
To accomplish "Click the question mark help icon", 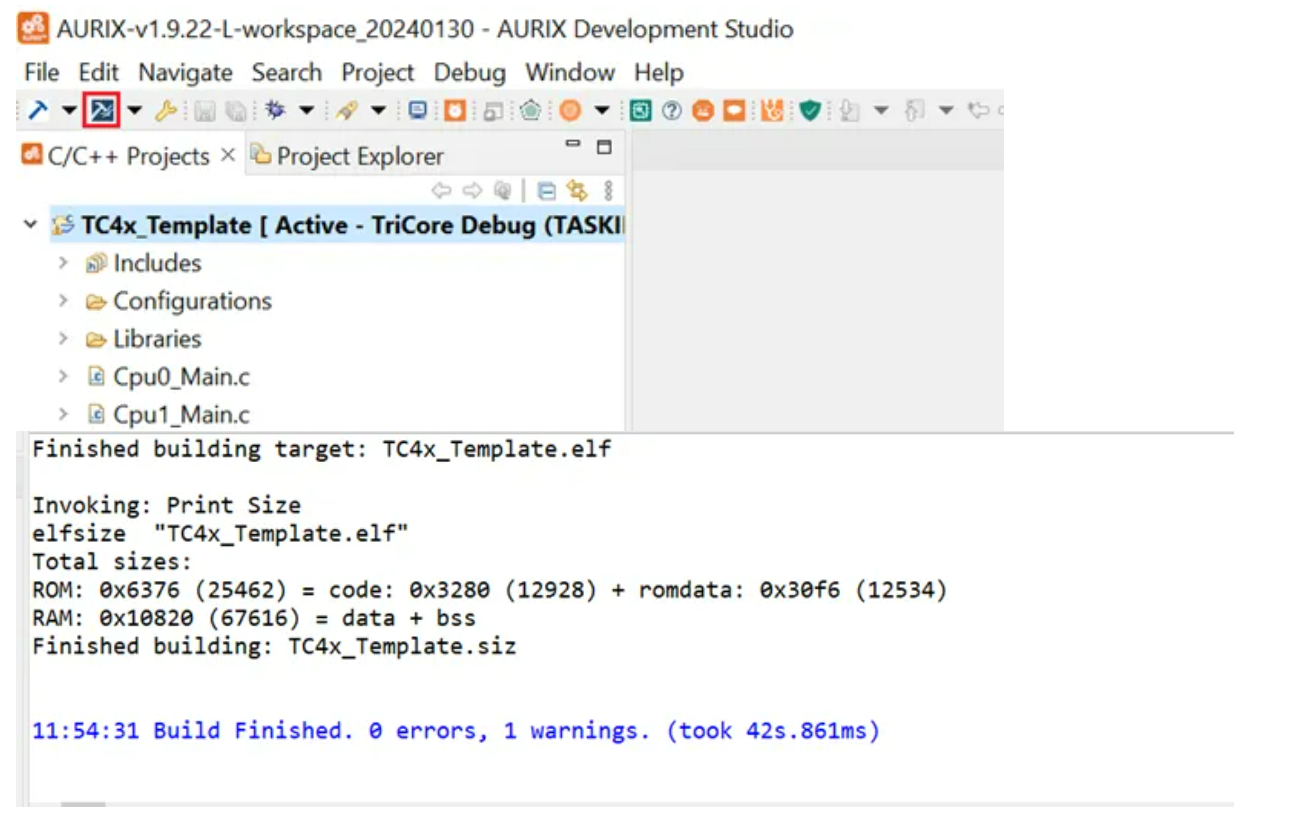I will [x=672, y=111].
